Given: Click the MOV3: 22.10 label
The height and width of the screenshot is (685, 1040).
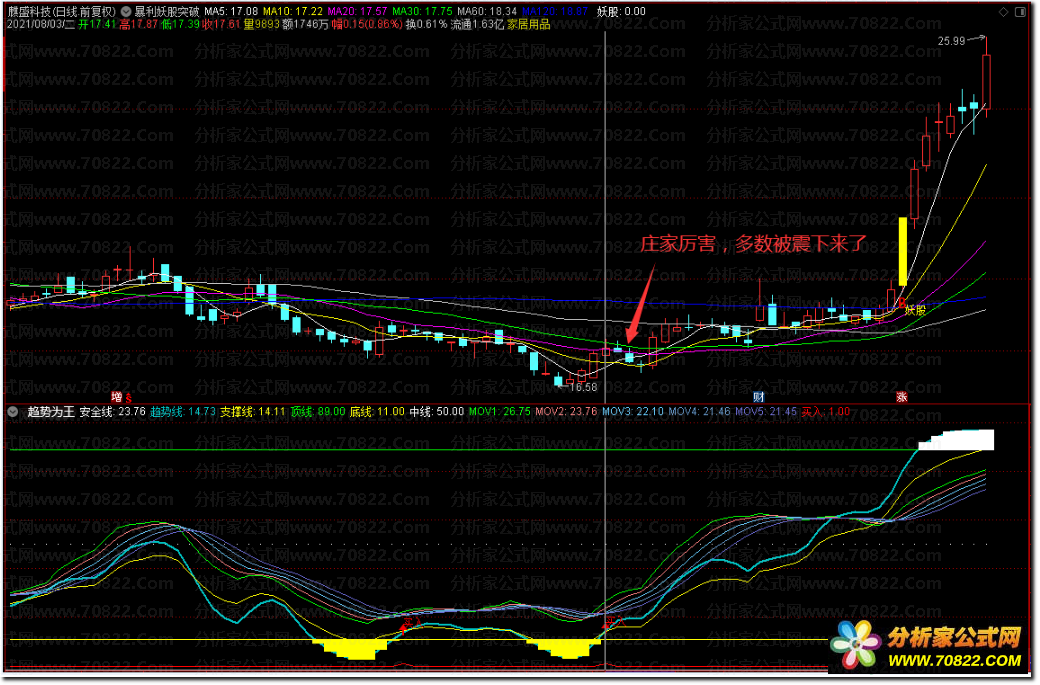Looking at the screenshot, I should (633, 412).
